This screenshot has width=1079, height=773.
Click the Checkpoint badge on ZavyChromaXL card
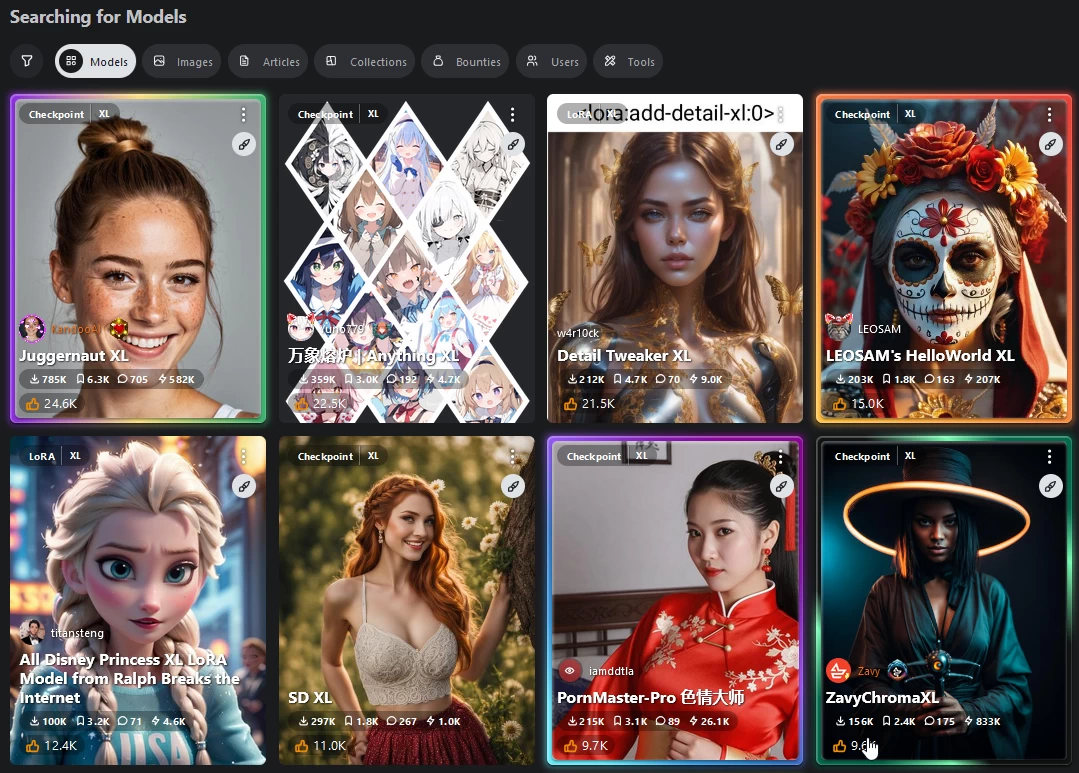862,456
